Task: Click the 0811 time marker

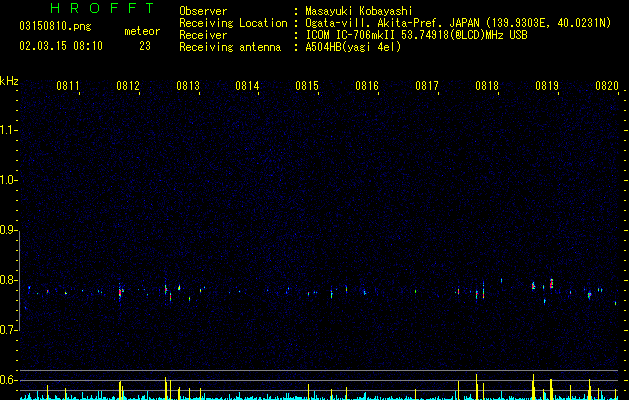Action: pyautogui.click(x=68, y=86)
